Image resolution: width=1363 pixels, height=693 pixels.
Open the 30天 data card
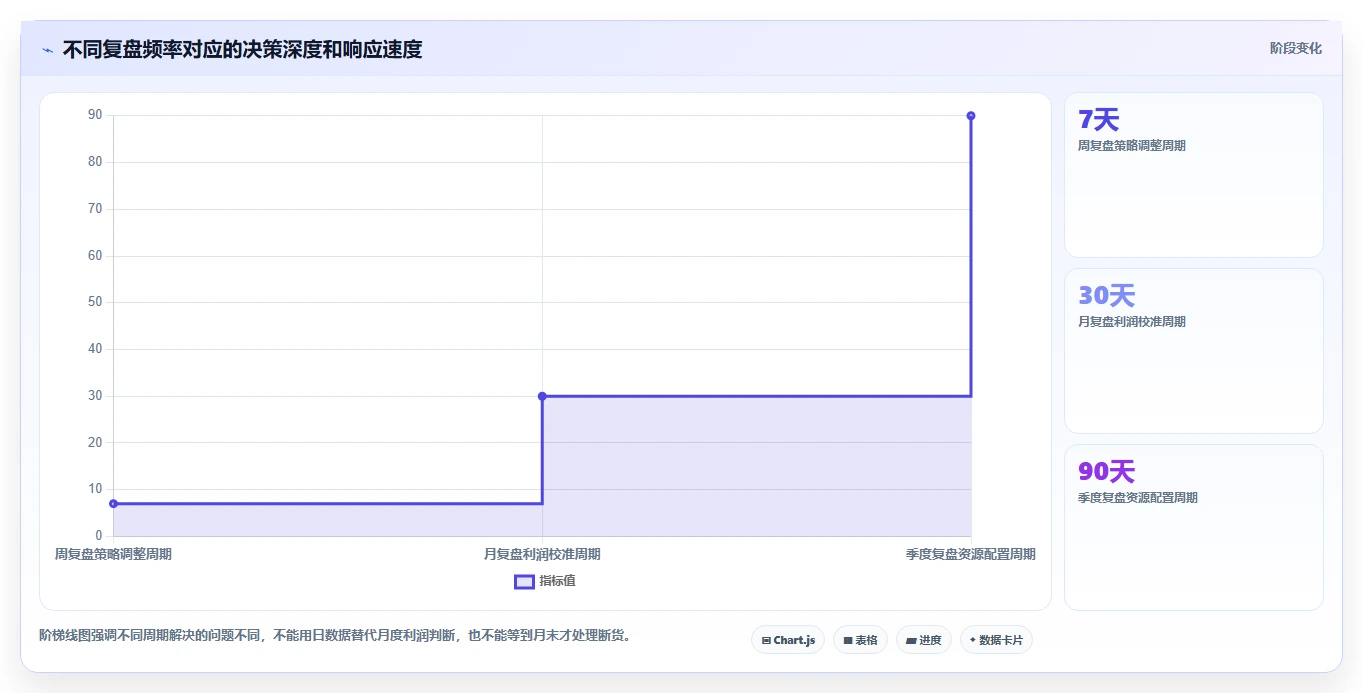(1194, 351)
